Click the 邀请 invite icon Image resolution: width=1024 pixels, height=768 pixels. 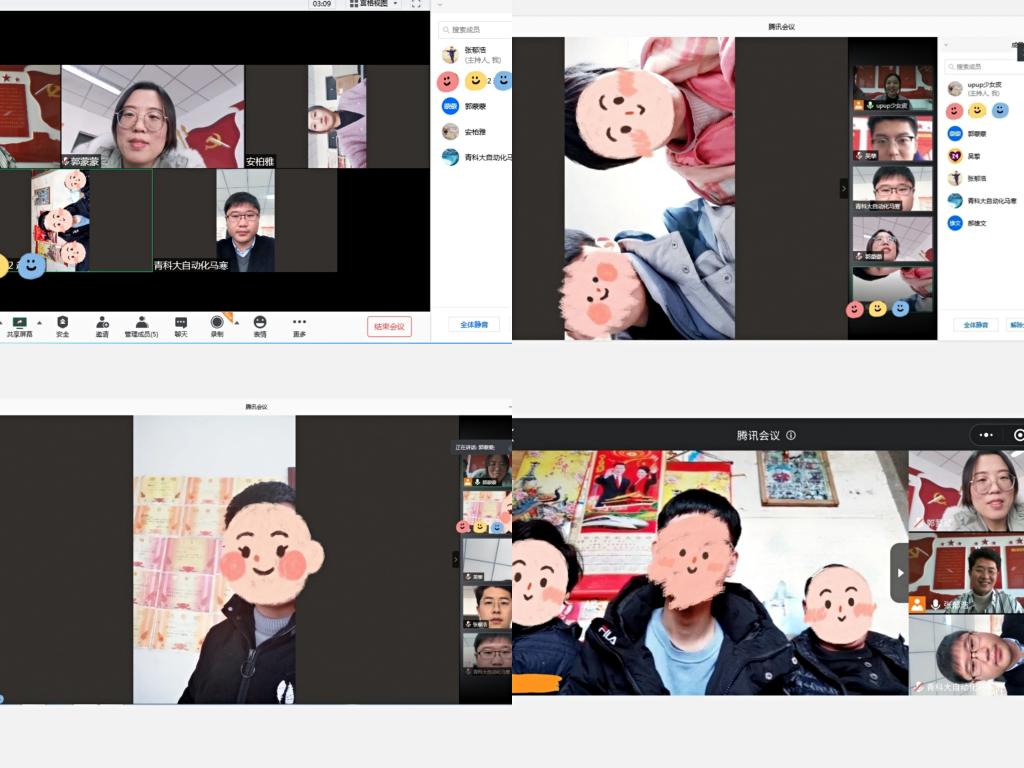coord(102,322)
